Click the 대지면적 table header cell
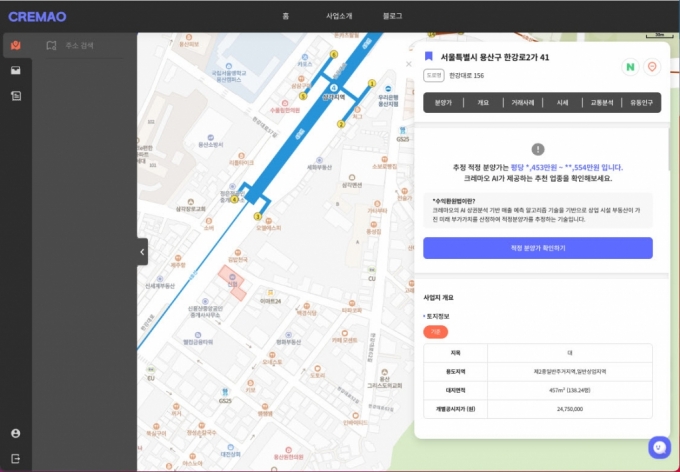This screenshot has height=472, width=680. point(455,390)
